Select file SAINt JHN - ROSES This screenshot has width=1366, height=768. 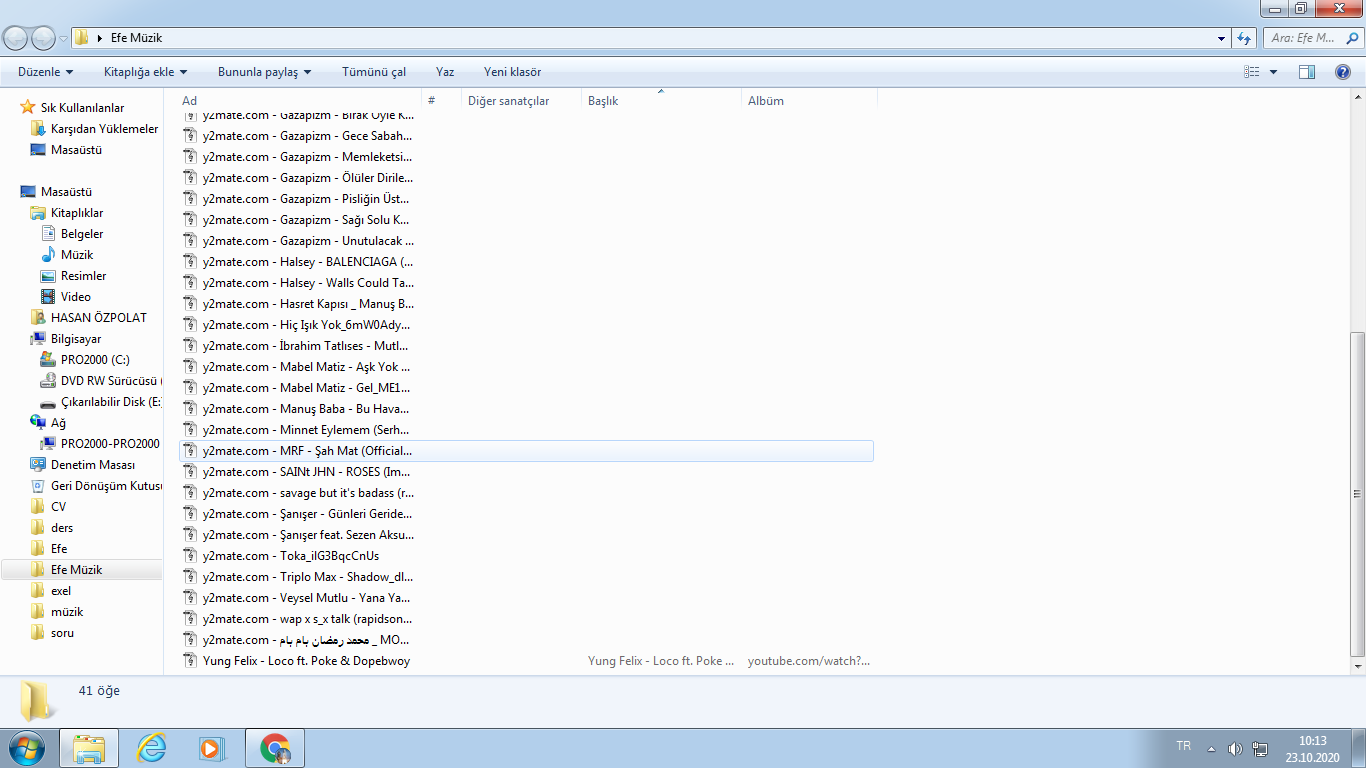pyautogui.click(x=526, y=472)
